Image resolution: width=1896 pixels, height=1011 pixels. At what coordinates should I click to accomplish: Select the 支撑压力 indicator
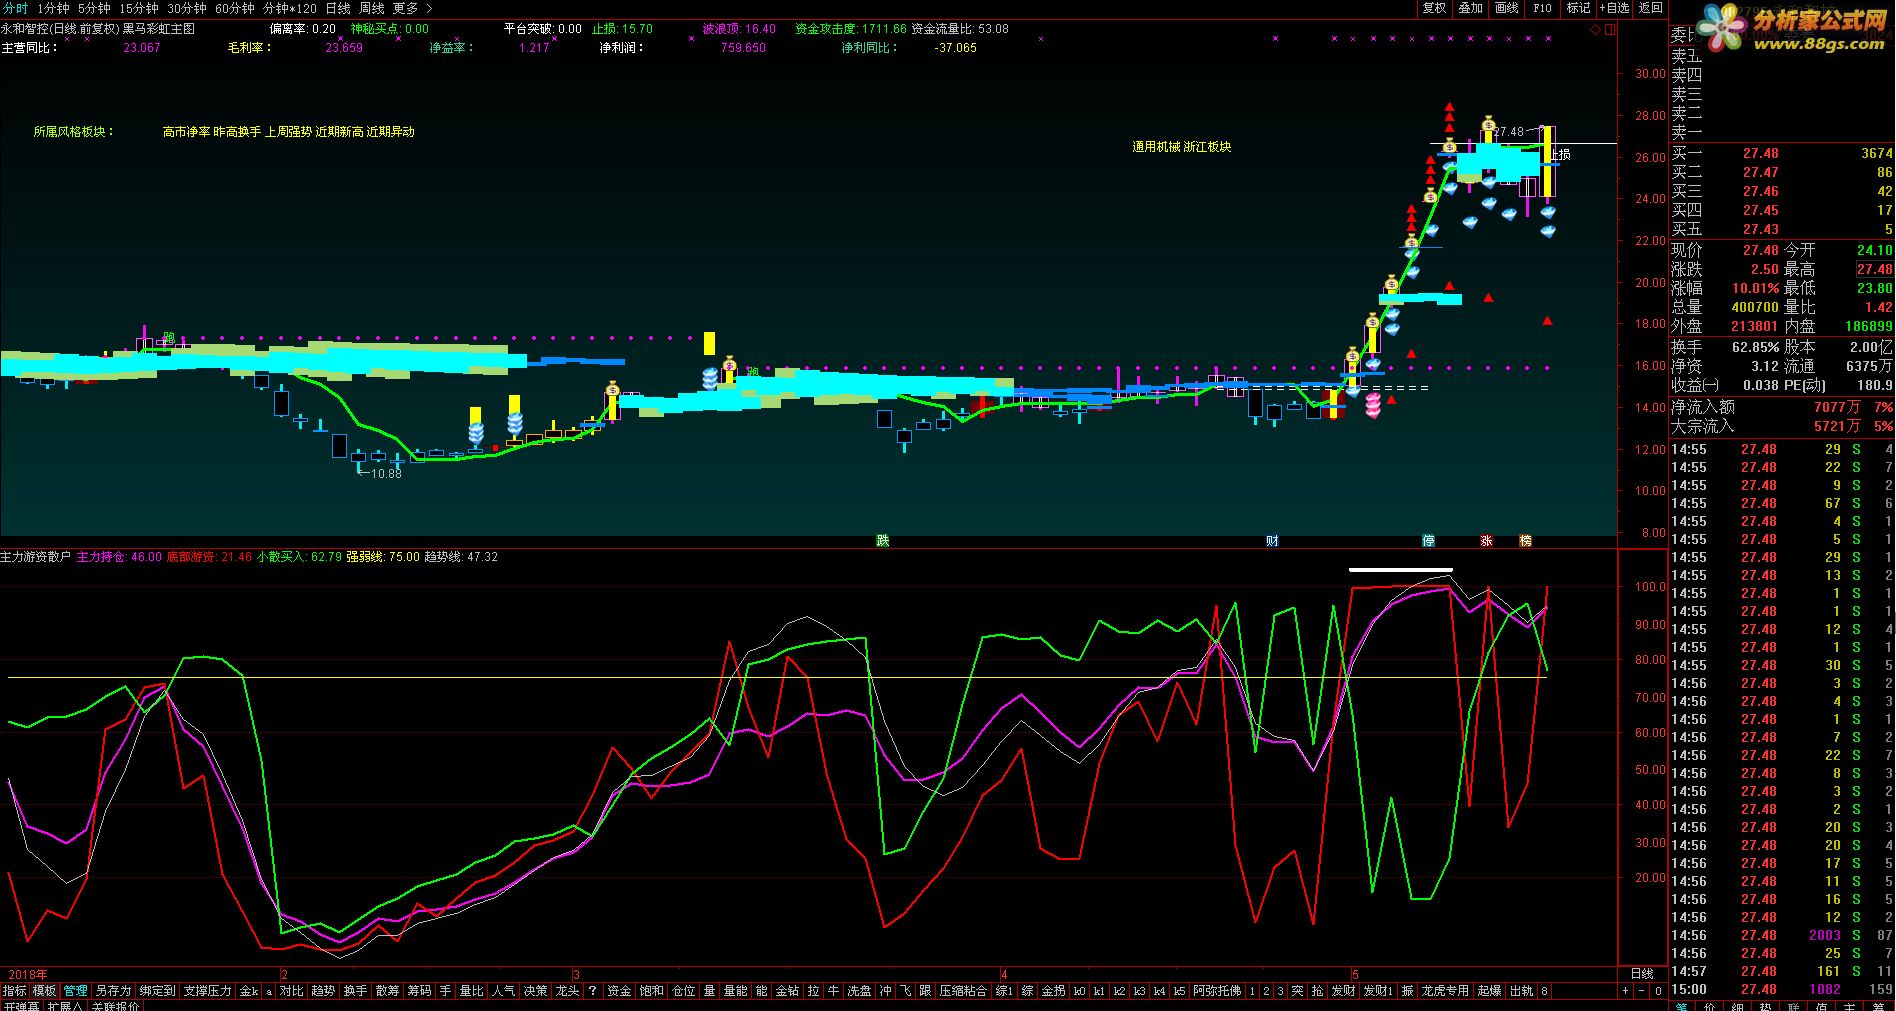tap(207, 991)
